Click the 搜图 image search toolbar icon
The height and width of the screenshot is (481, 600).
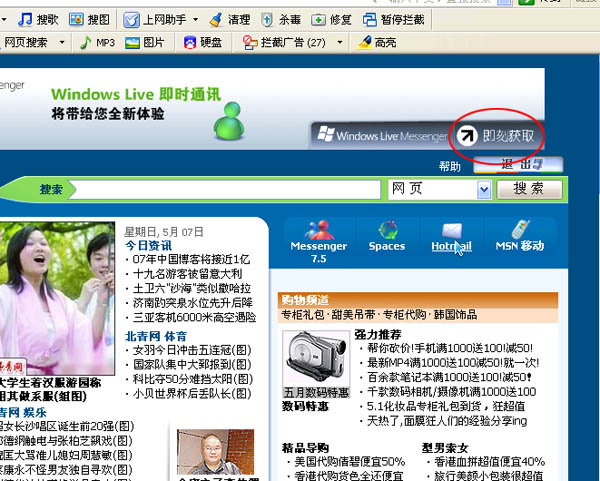[76, 19]
